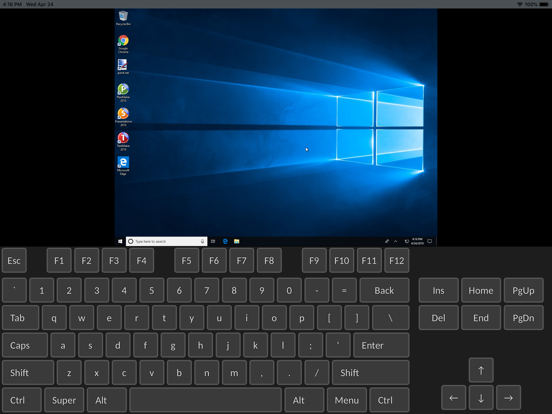Viewport: 552px width, 414px height.
Task: Tap the Shift key next to slash
Action: click(371, 373)
